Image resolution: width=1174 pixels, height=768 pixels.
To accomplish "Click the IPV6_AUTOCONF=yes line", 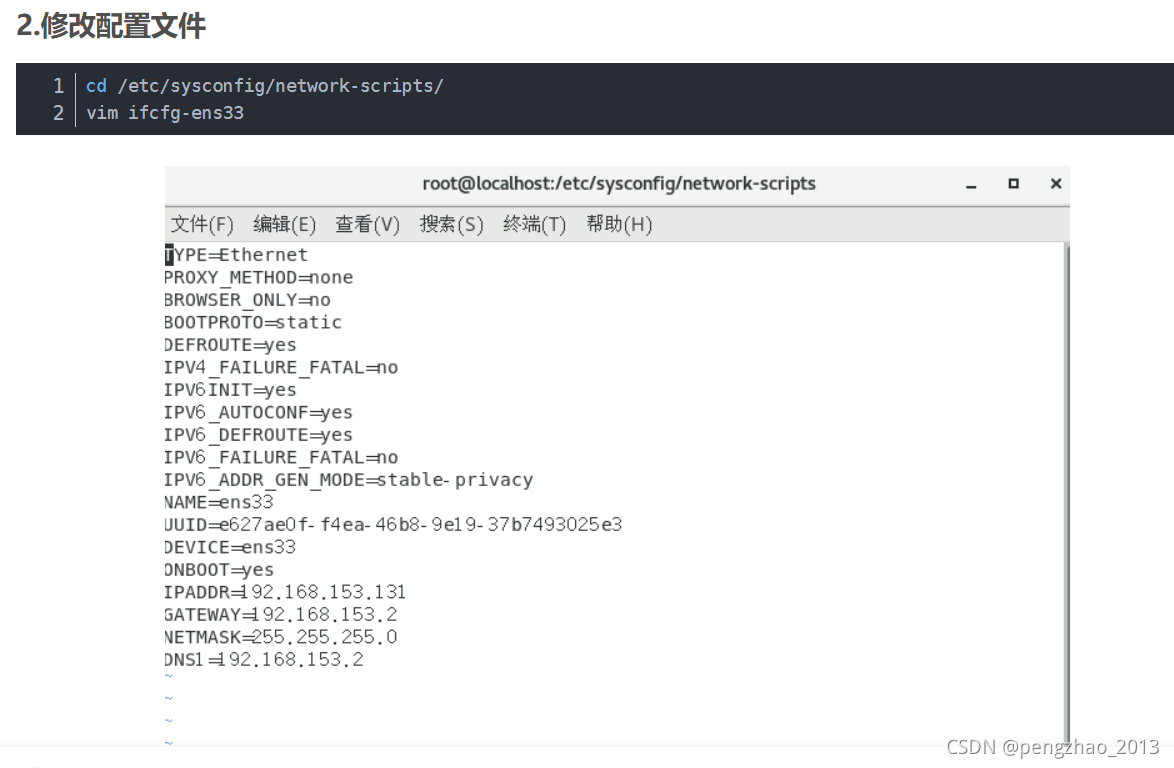I will [258, 412].
